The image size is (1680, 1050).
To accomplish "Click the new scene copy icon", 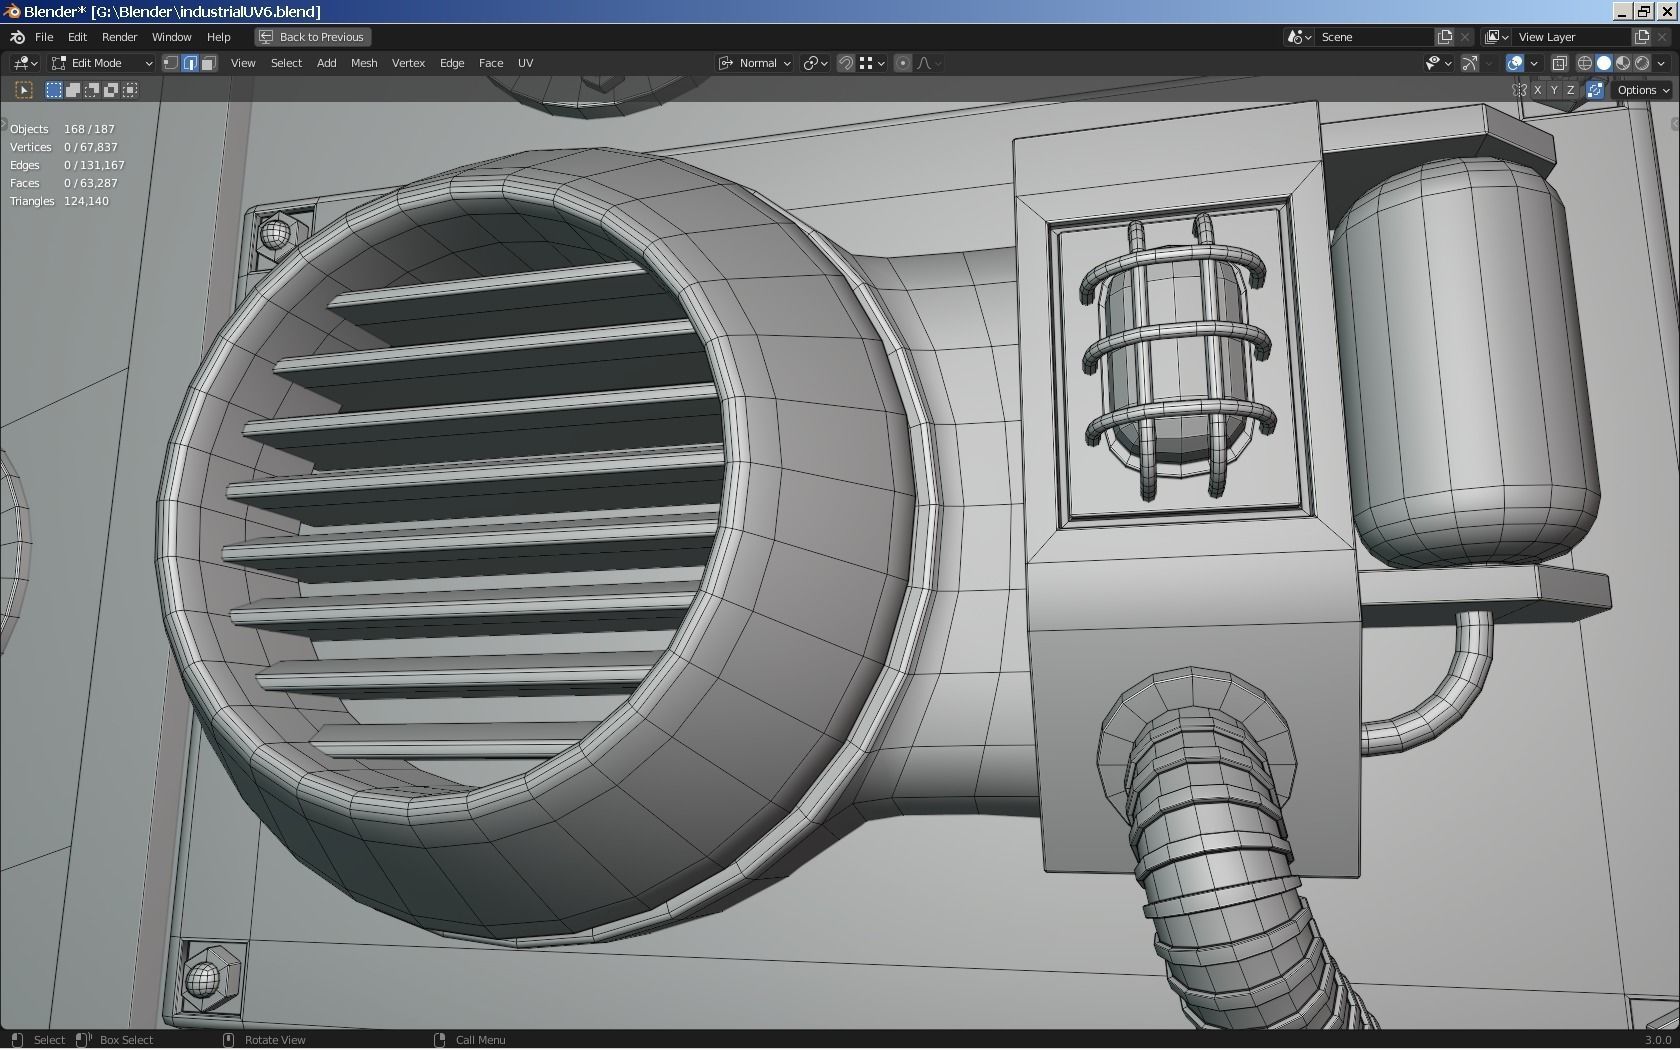I will coord(1444,37).
